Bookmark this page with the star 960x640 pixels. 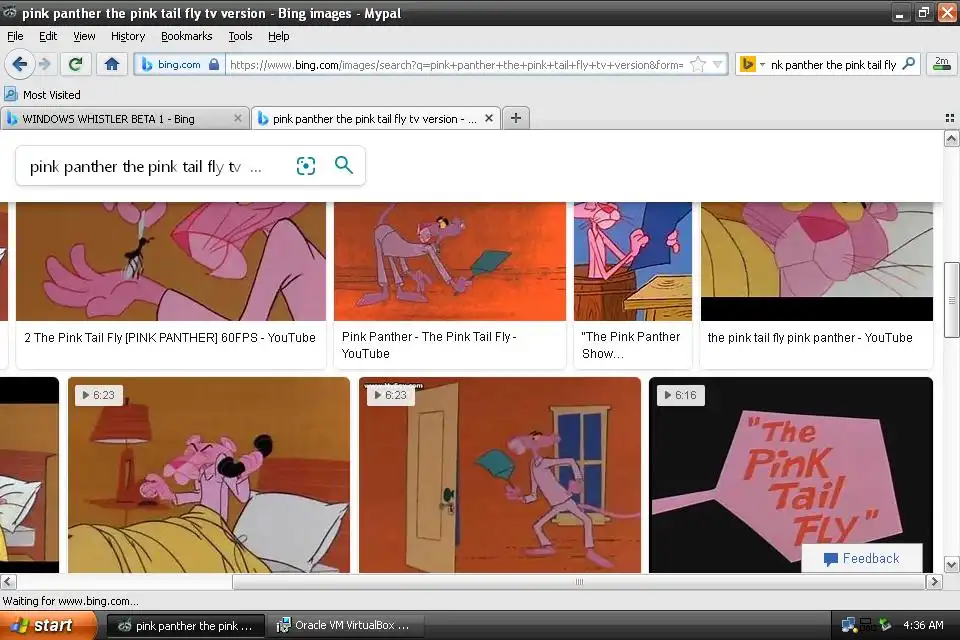(697, 64)
